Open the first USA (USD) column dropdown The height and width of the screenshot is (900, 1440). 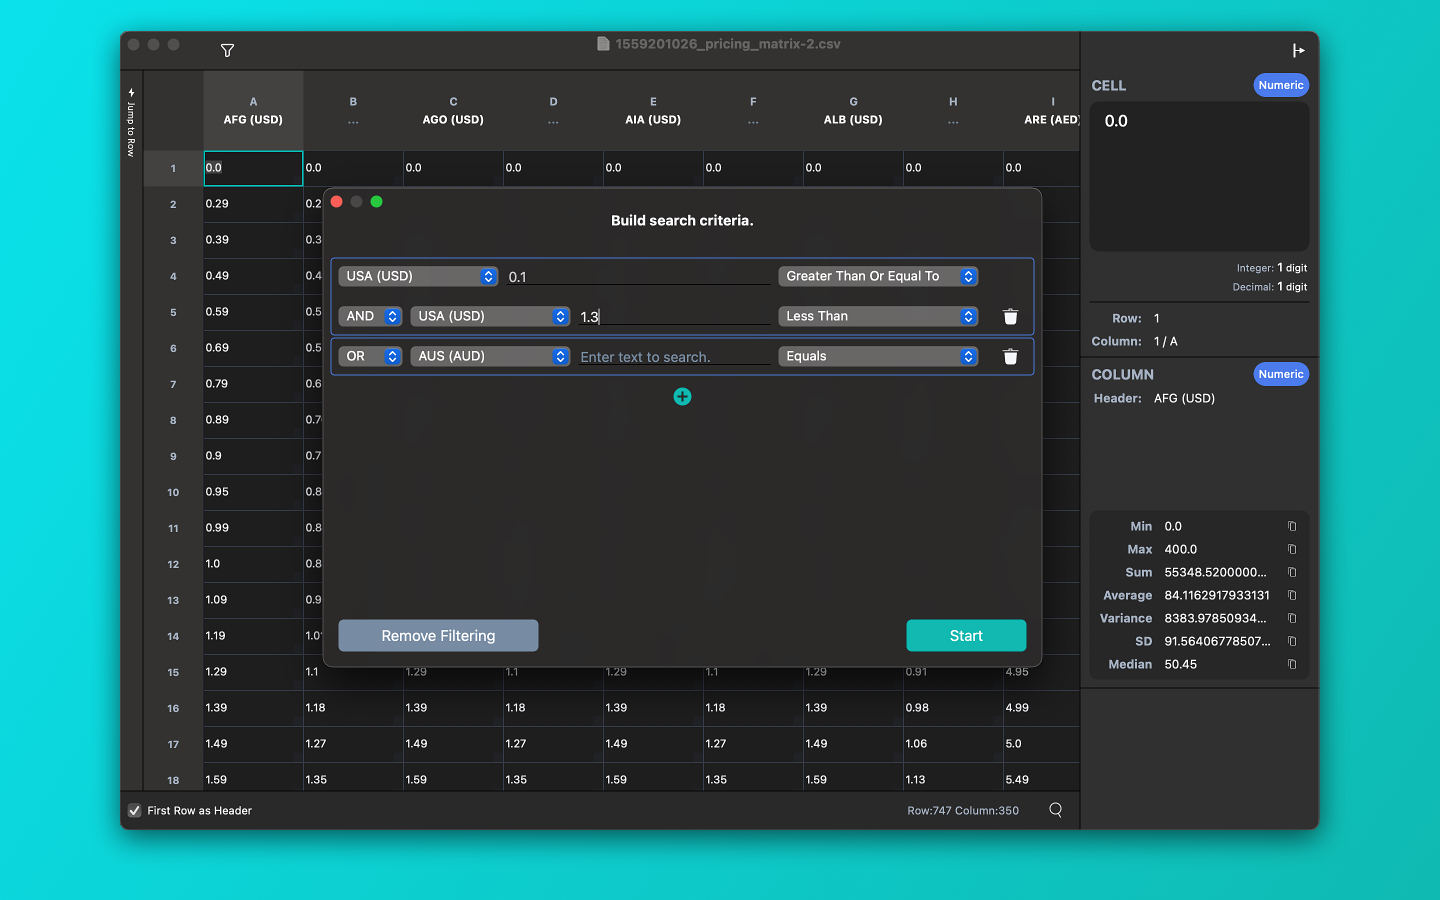click(418, 276)
